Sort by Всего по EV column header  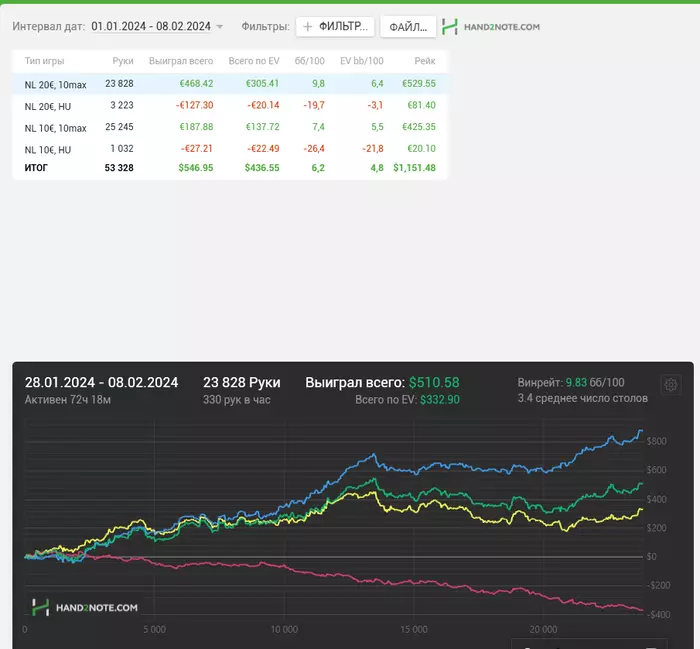253,62
